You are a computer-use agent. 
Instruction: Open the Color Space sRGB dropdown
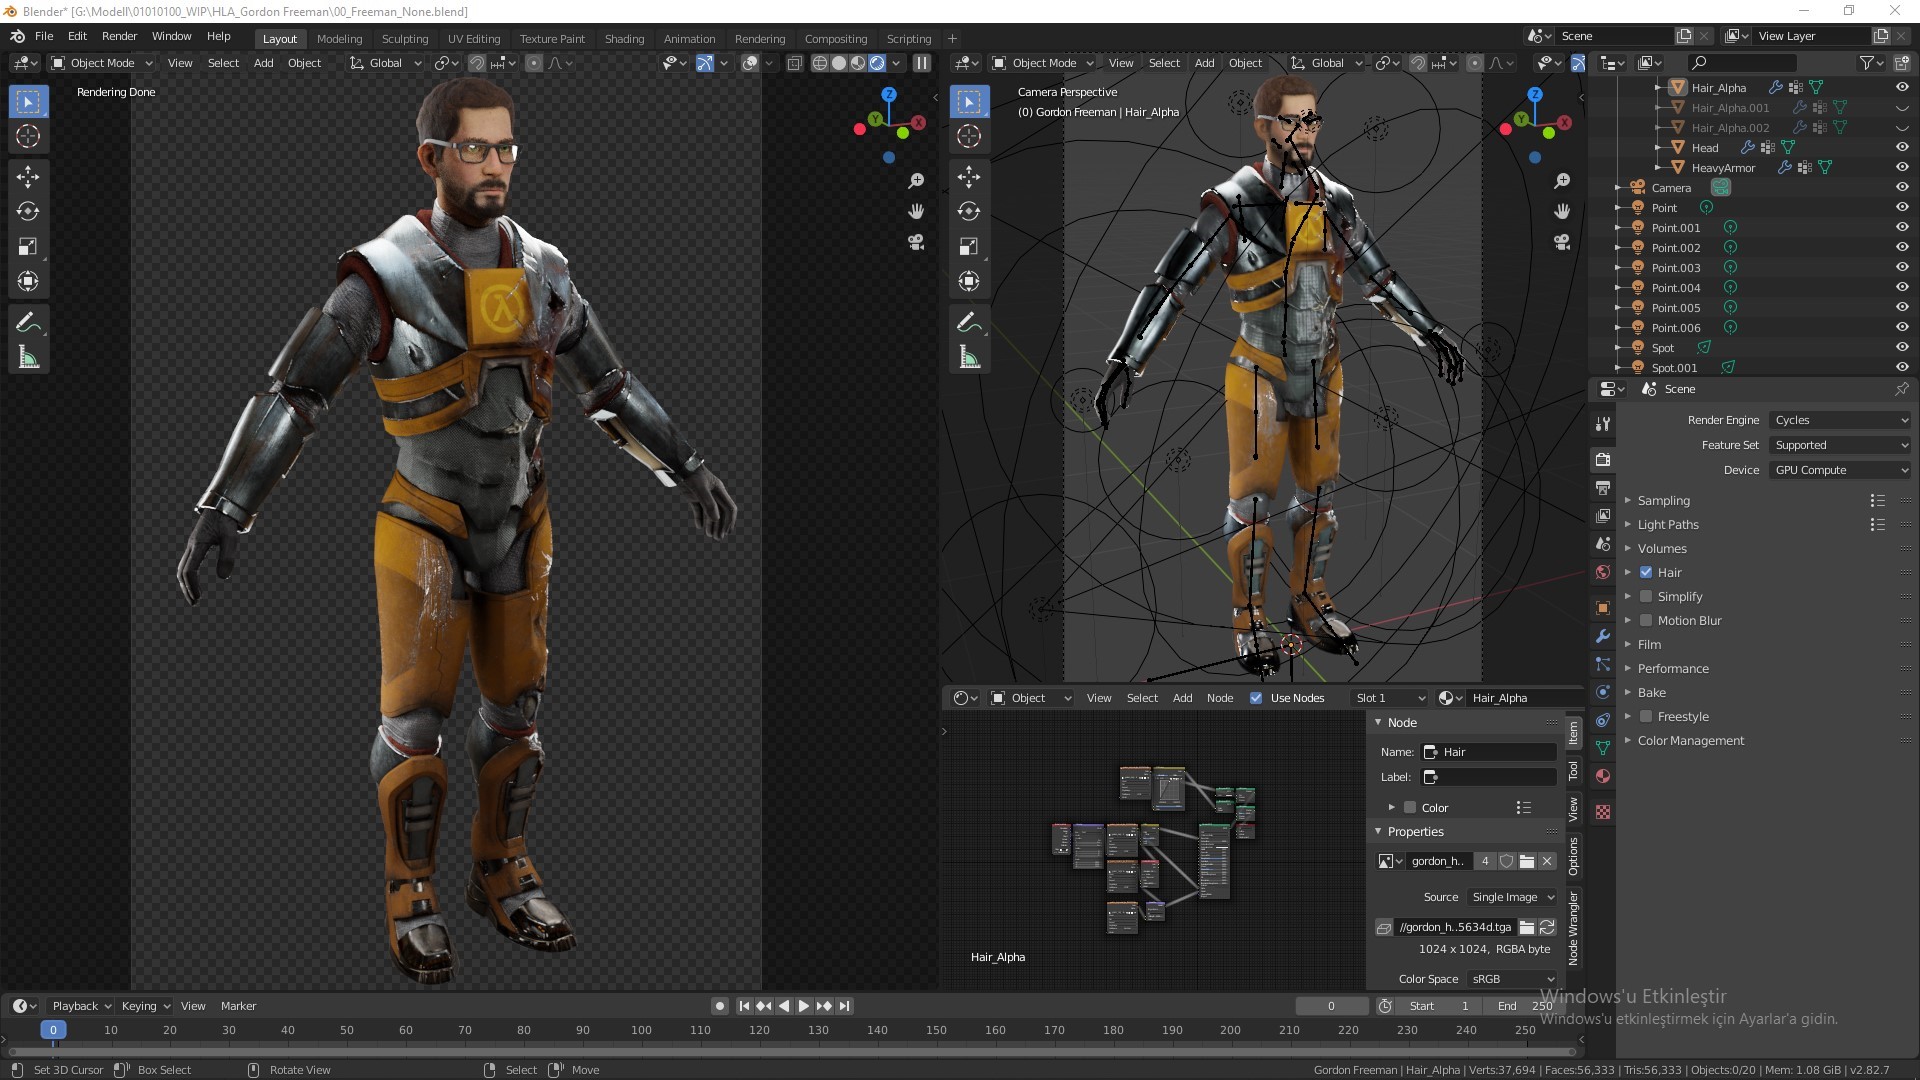[1513, 979]
